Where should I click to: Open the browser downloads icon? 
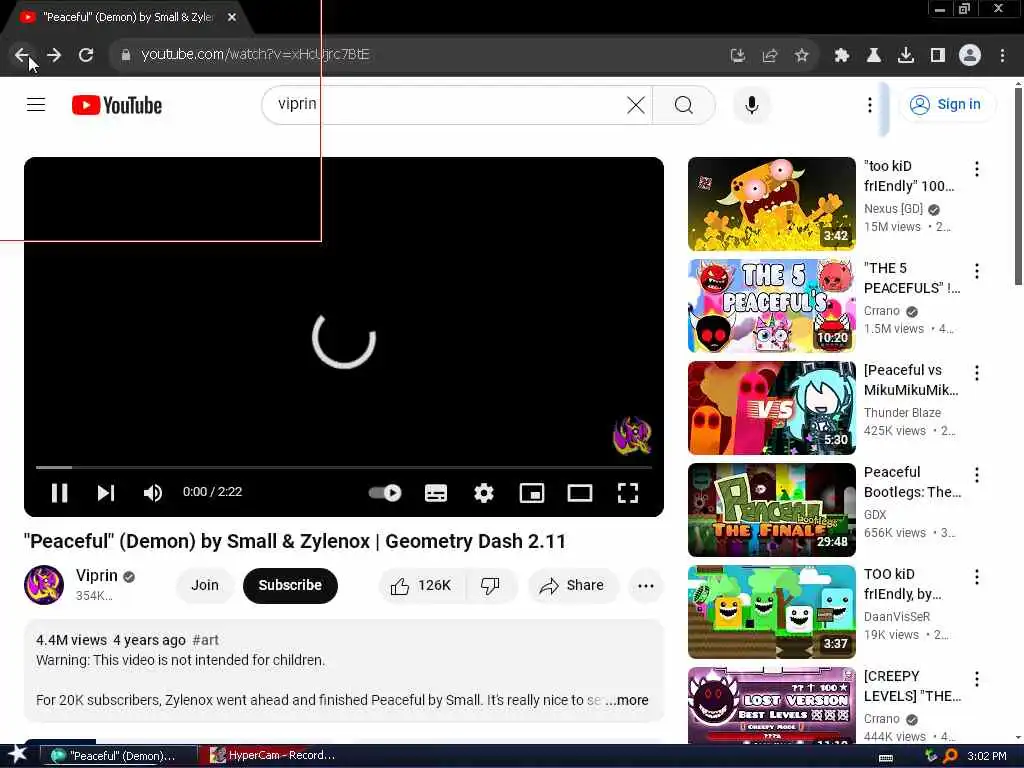906,56
